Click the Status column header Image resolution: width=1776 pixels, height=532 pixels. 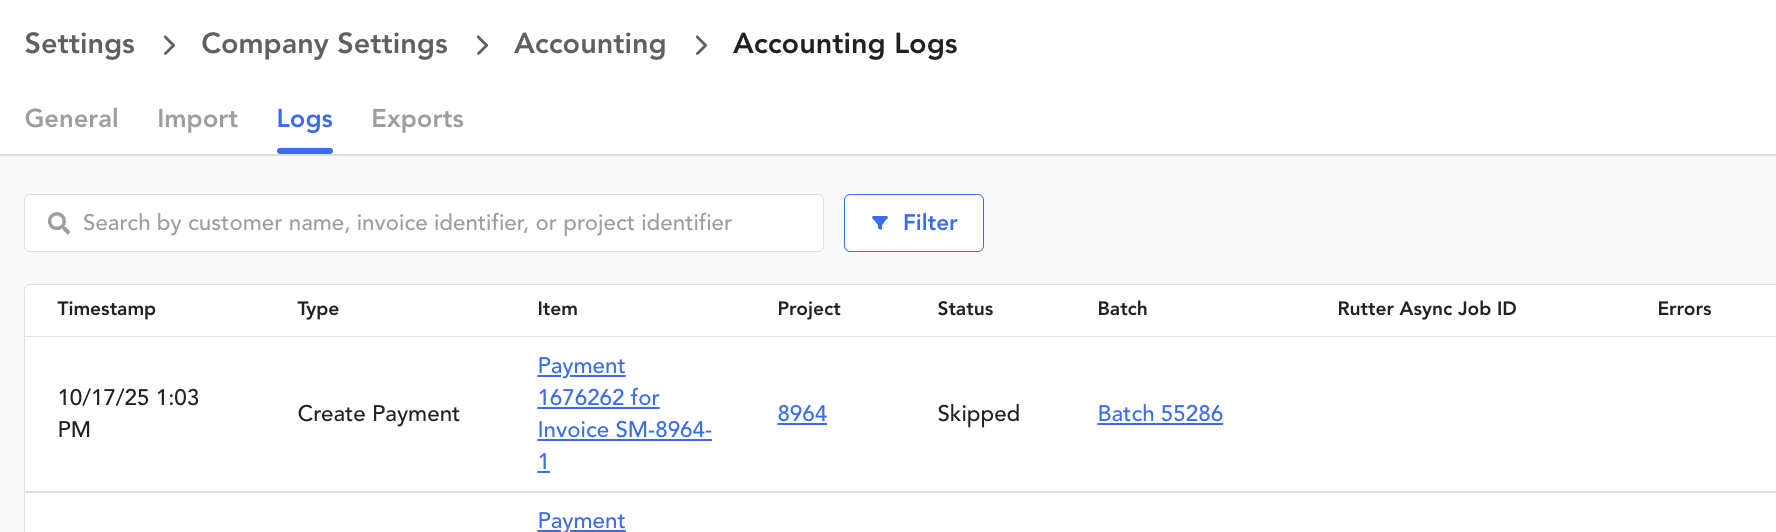click(x=965, y=309)
